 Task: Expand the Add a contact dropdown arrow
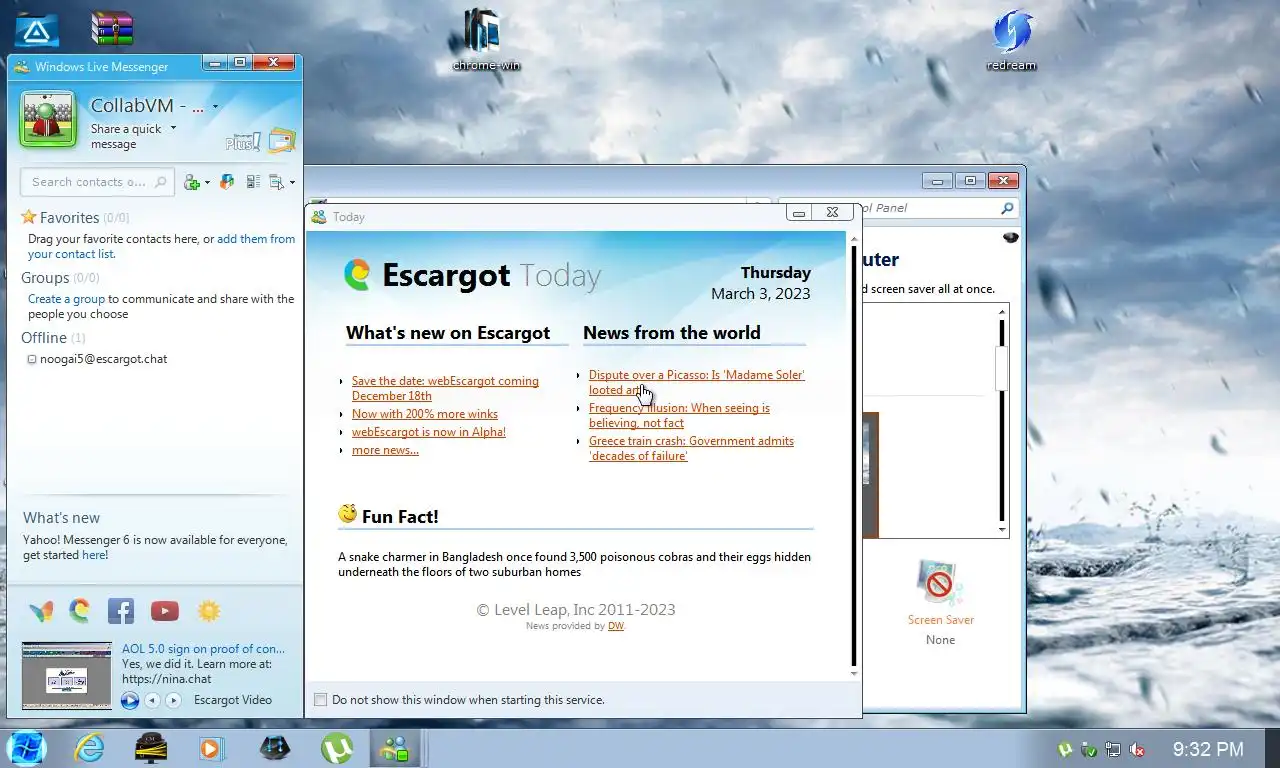click(x=206, y=183)
